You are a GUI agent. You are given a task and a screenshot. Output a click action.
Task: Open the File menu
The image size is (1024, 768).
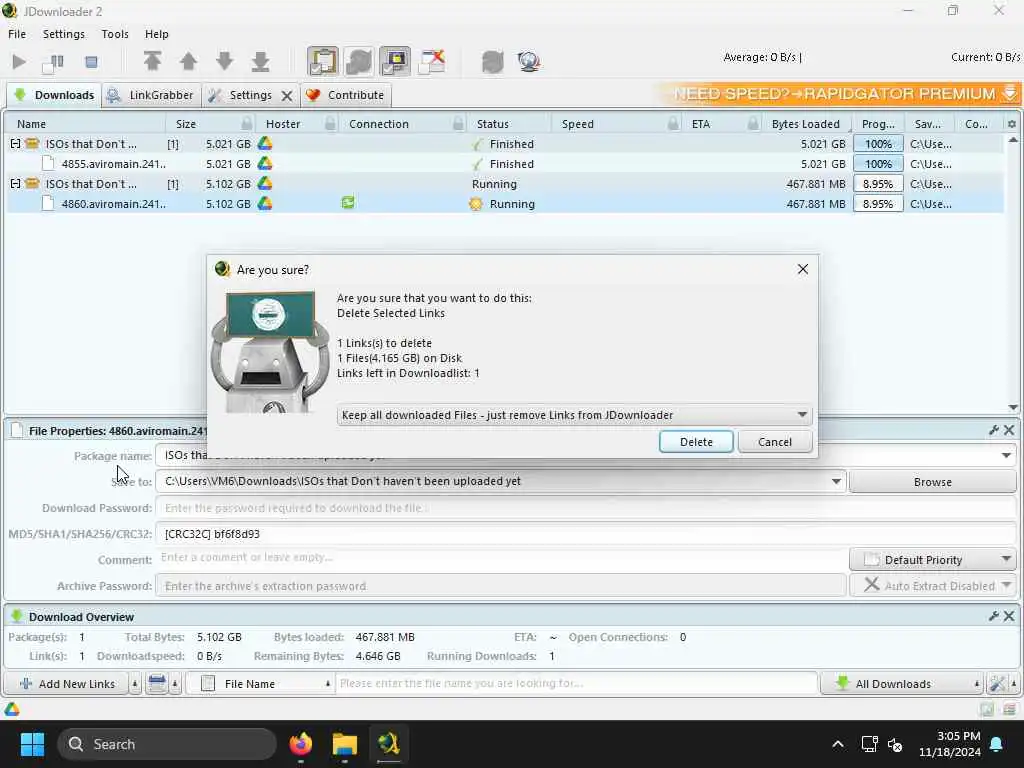tap(17, 34)
